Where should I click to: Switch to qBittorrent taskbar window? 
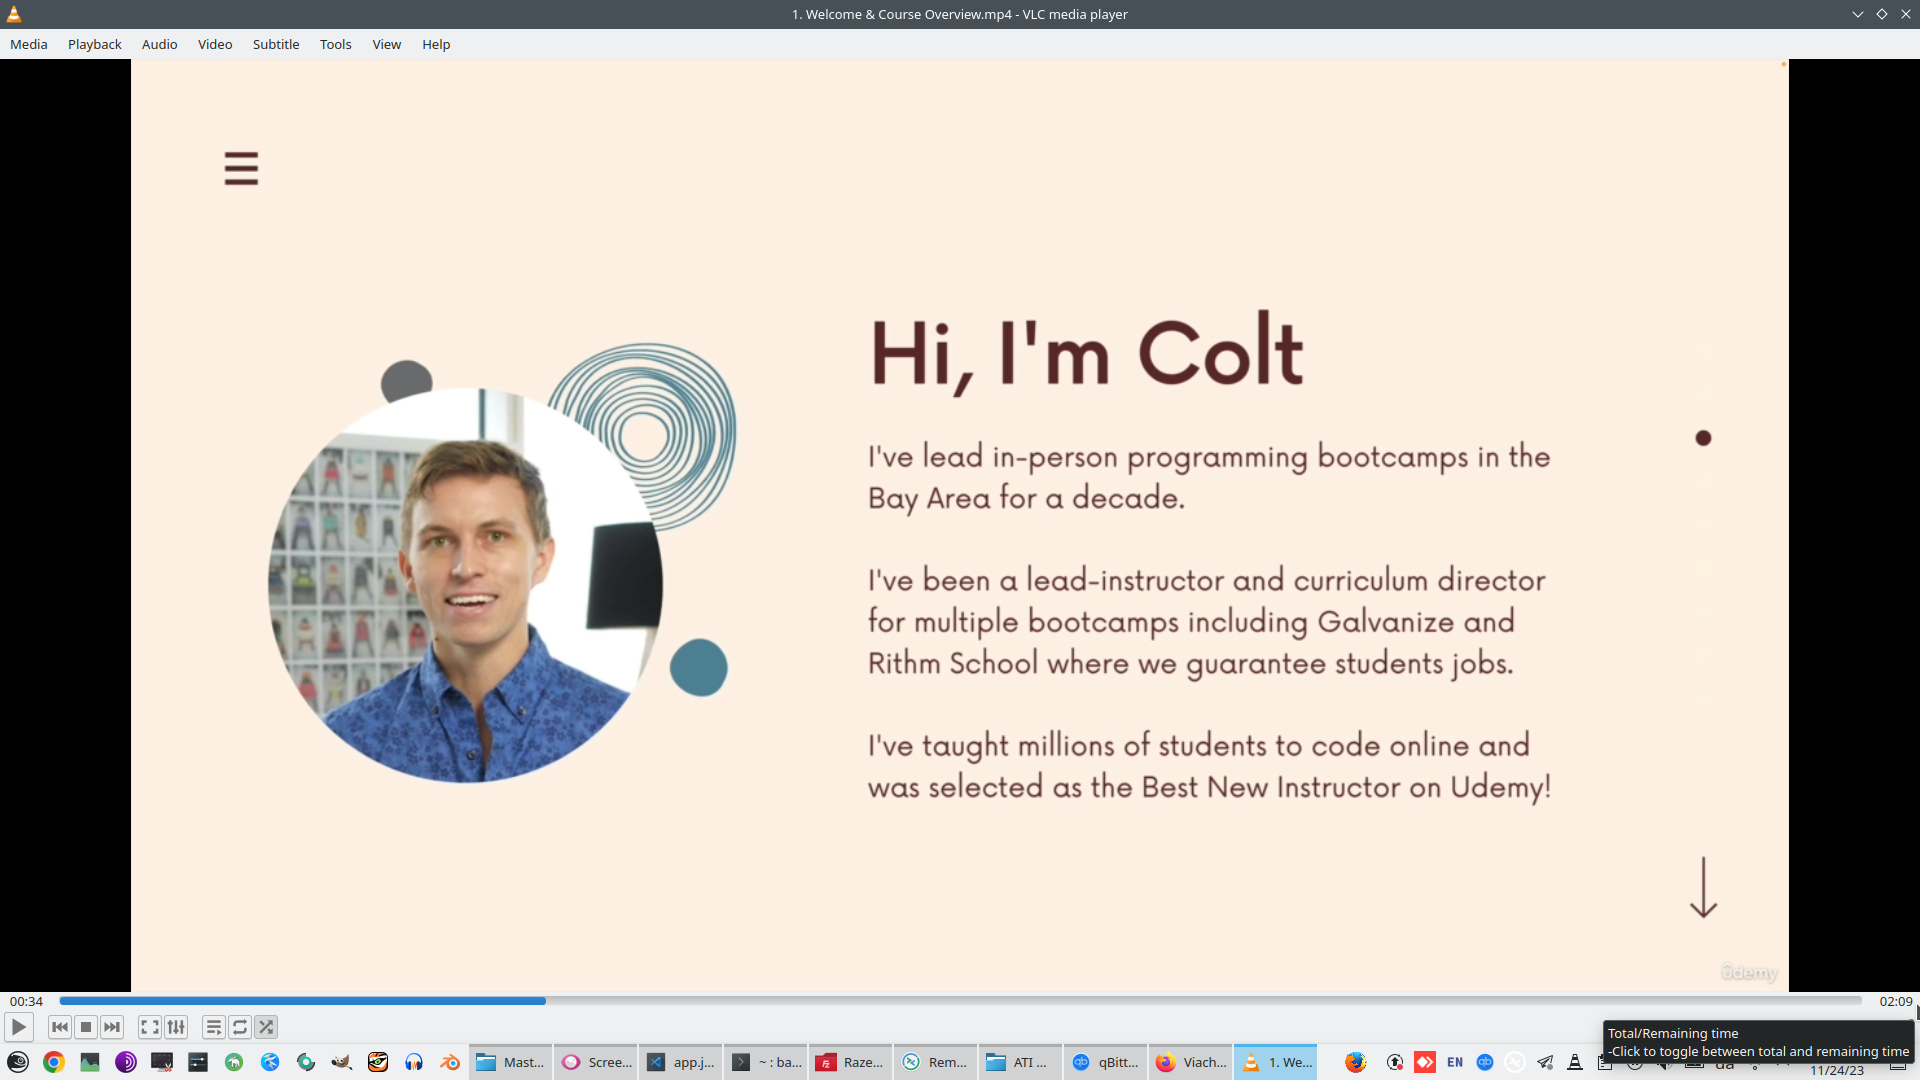tap(1106, 1062)
